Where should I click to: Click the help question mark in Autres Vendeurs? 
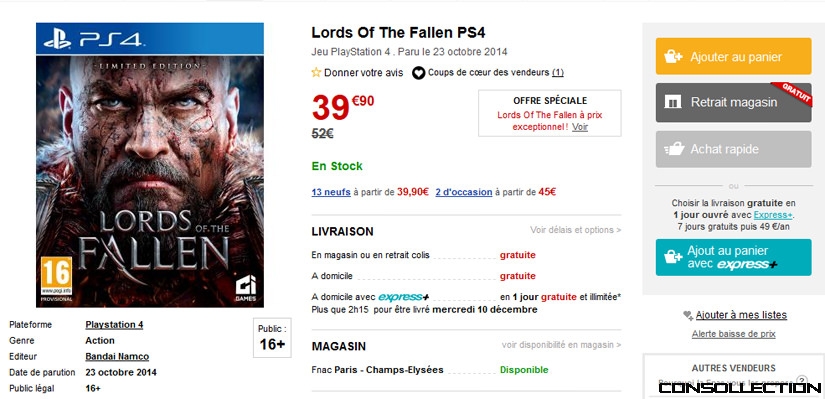tap(801, 381)
